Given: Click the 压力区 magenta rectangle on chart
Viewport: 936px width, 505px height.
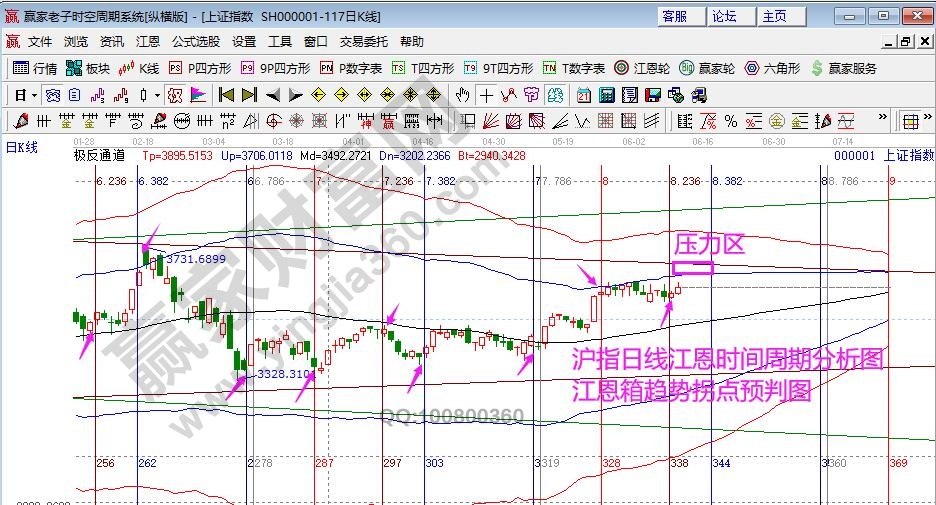Looking at the screenshot, I should tap(693, 267).
